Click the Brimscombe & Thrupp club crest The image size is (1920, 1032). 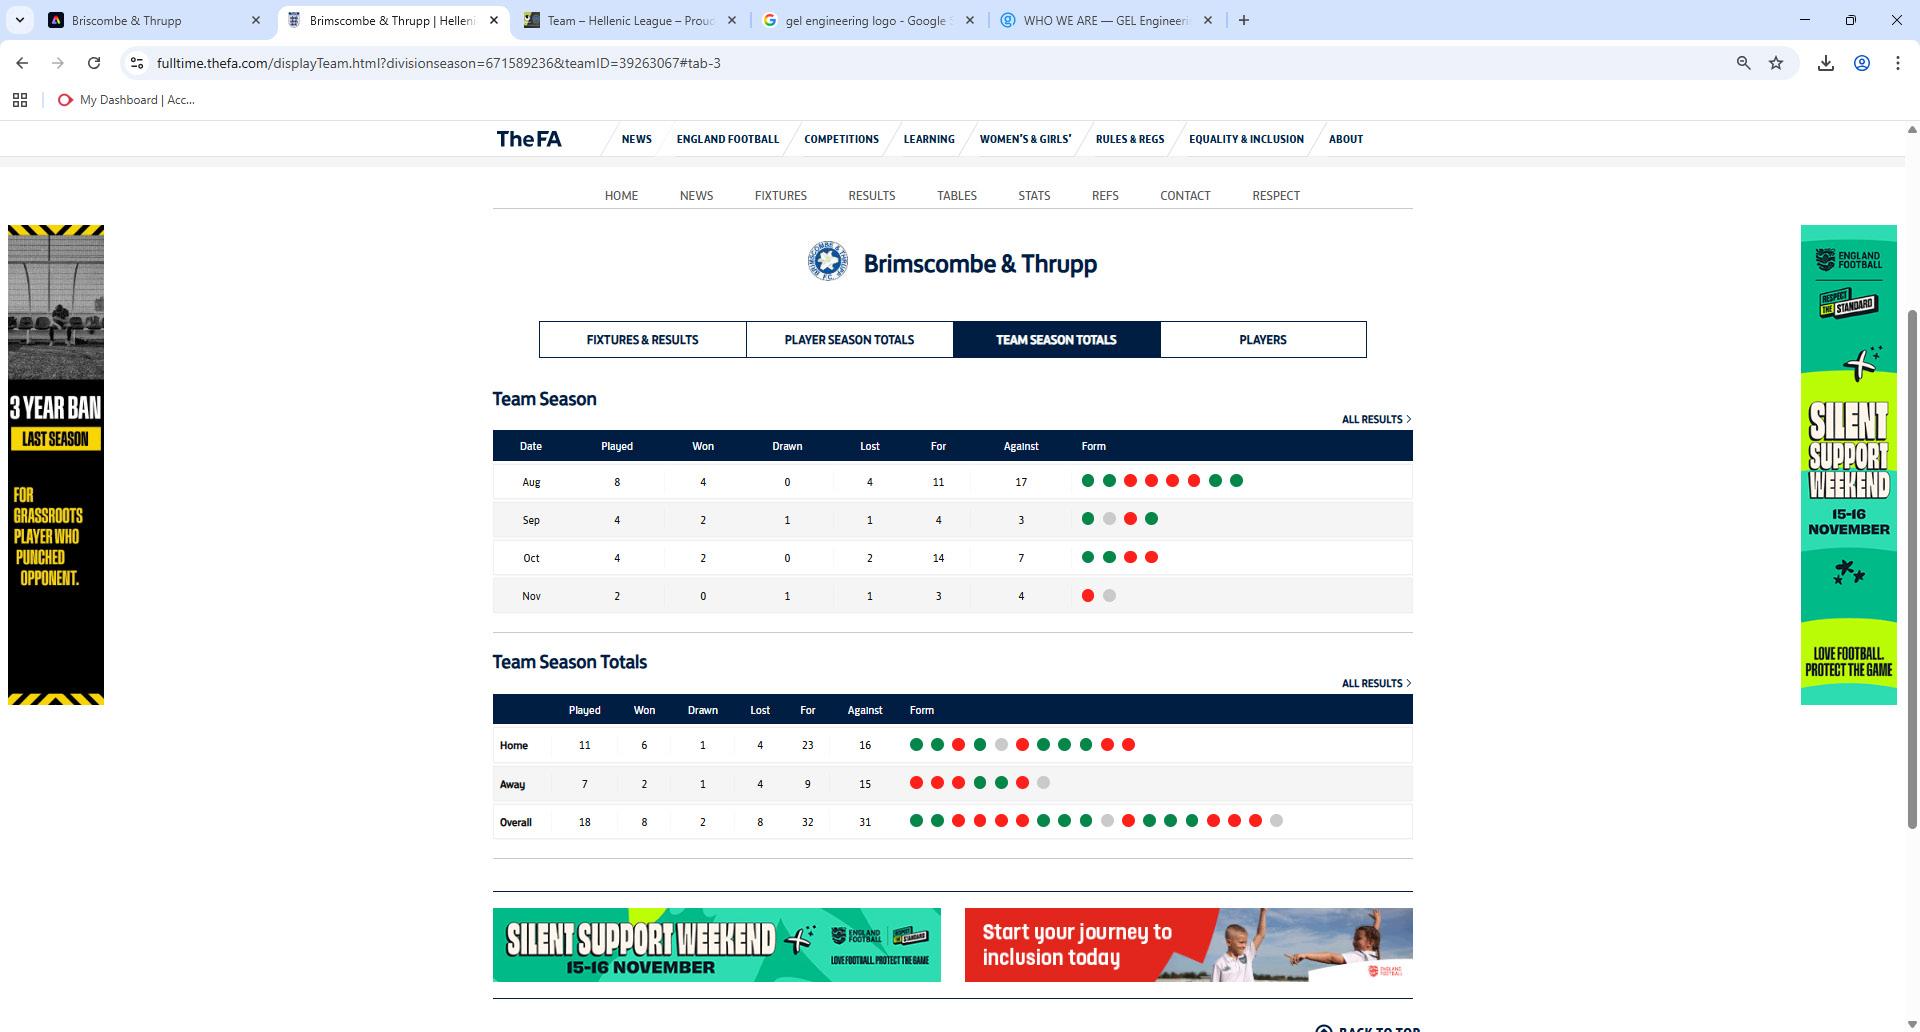(828, 262)
